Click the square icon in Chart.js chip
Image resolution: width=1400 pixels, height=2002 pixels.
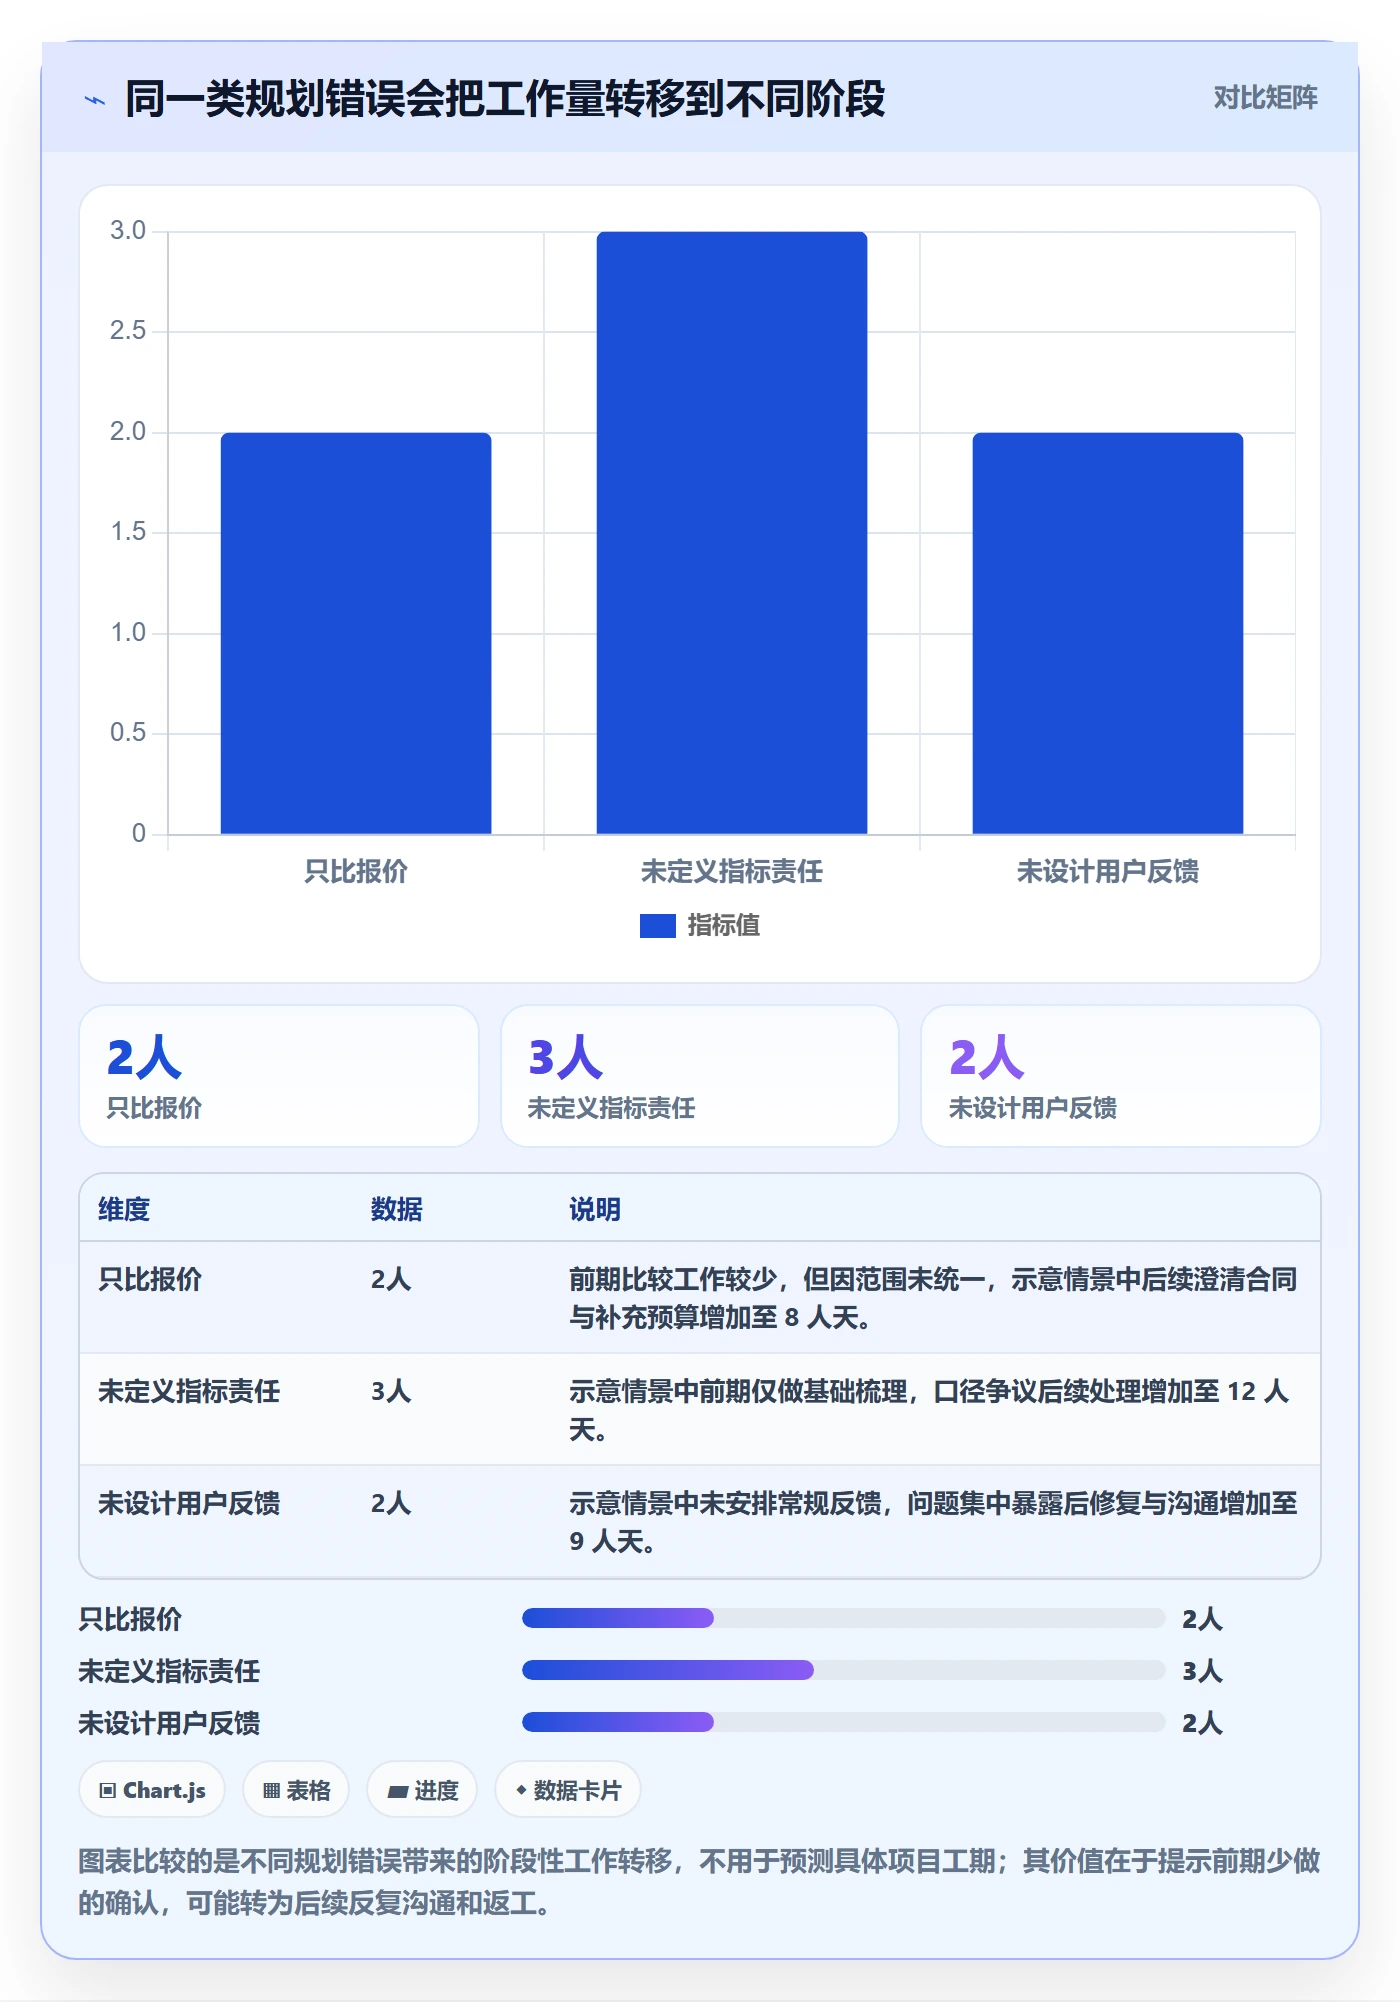(x=108, y=1791)
